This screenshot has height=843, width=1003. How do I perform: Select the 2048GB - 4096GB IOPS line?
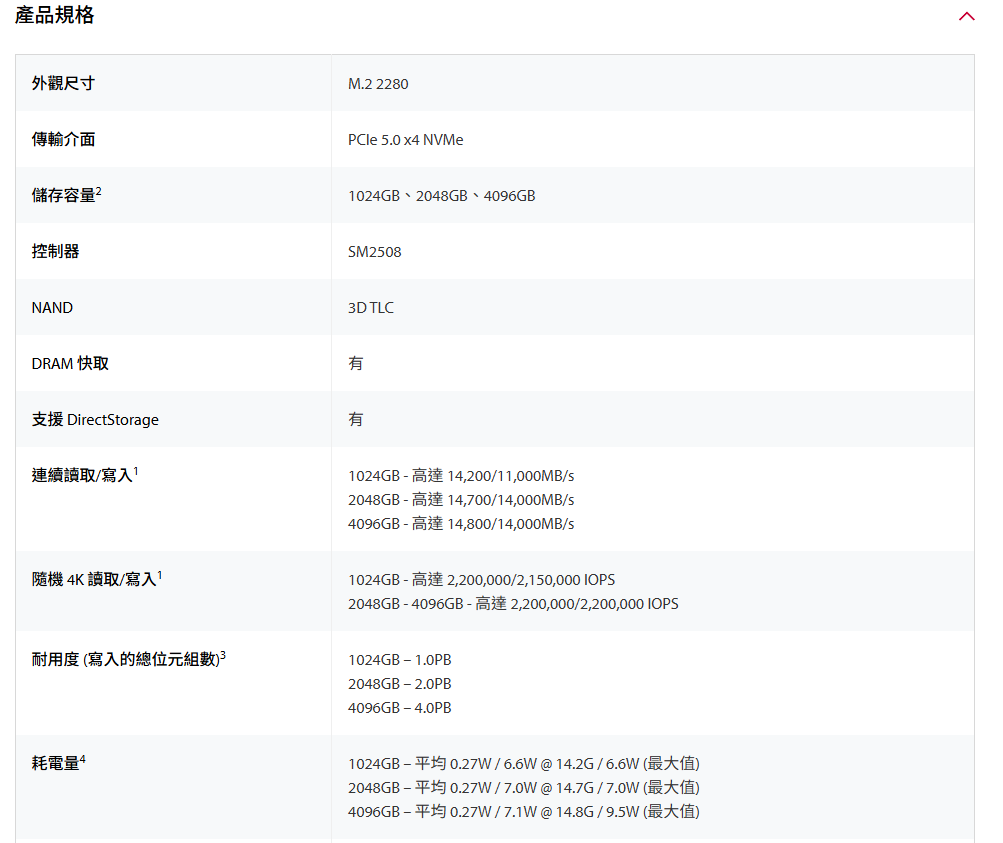(x=513, y=604)
